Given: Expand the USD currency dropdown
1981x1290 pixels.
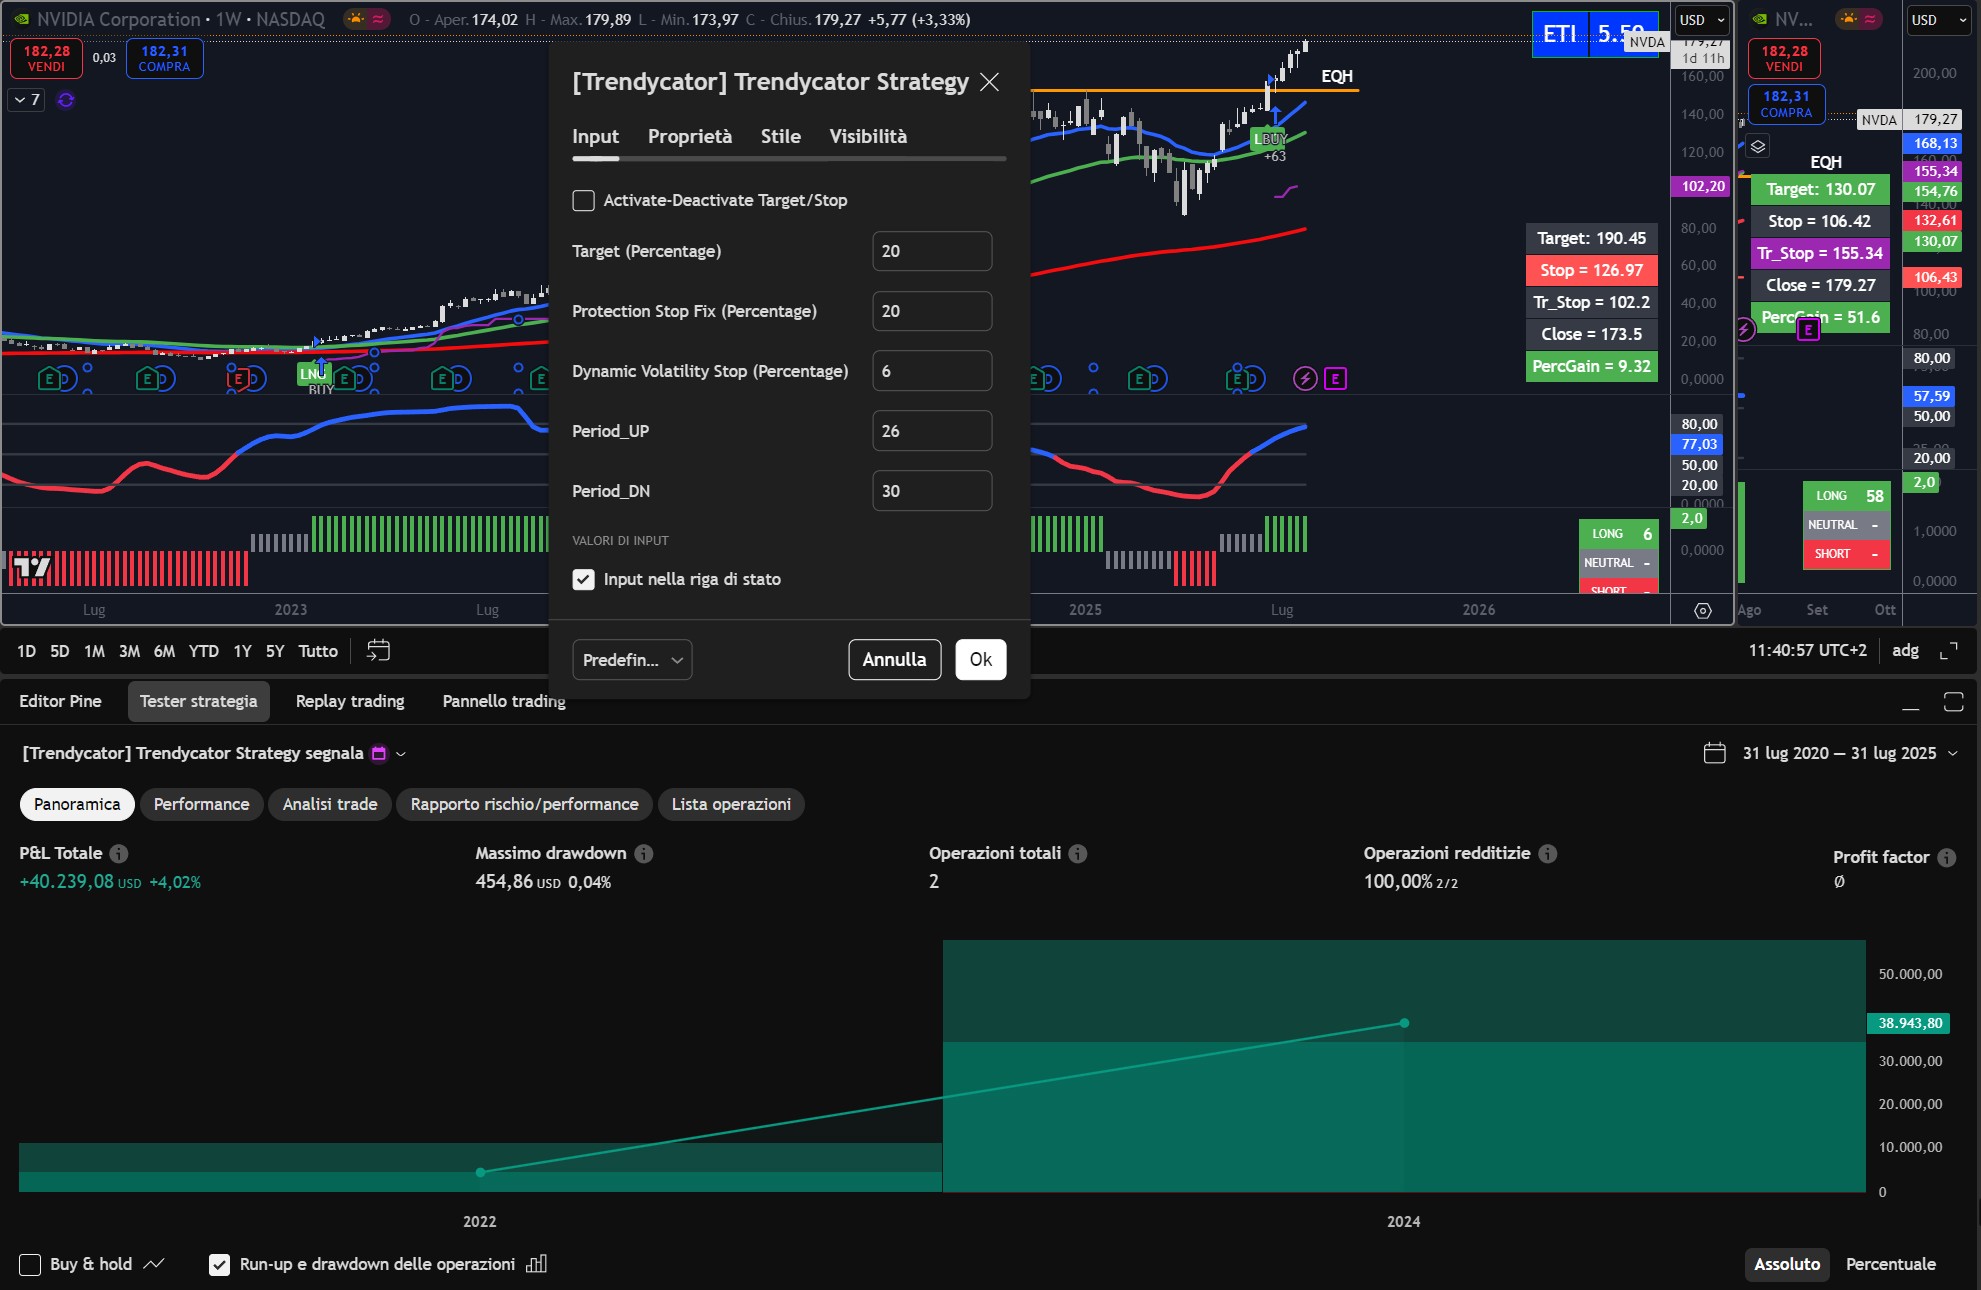Looking at the screenshot, I should tap(1702, 20).
